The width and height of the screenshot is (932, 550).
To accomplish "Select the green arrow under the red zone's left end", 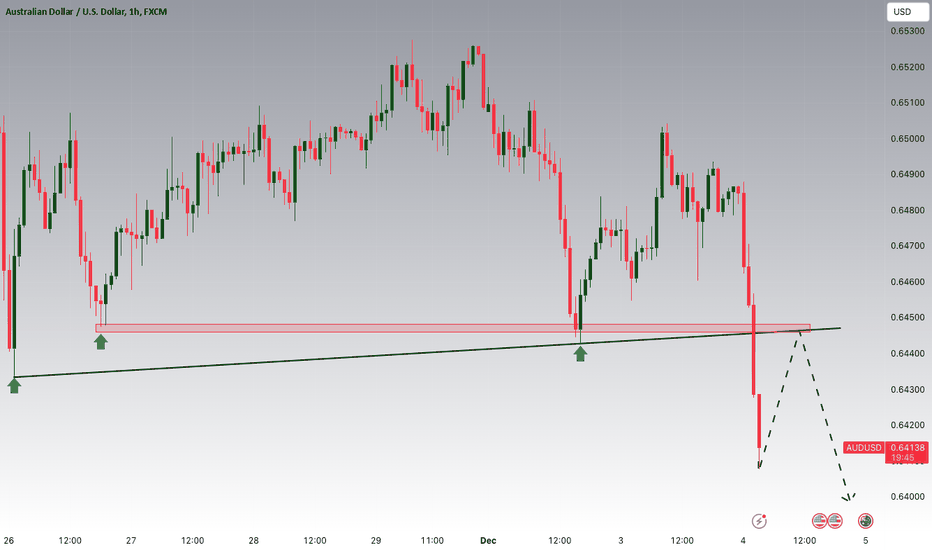I will (101, 342).
